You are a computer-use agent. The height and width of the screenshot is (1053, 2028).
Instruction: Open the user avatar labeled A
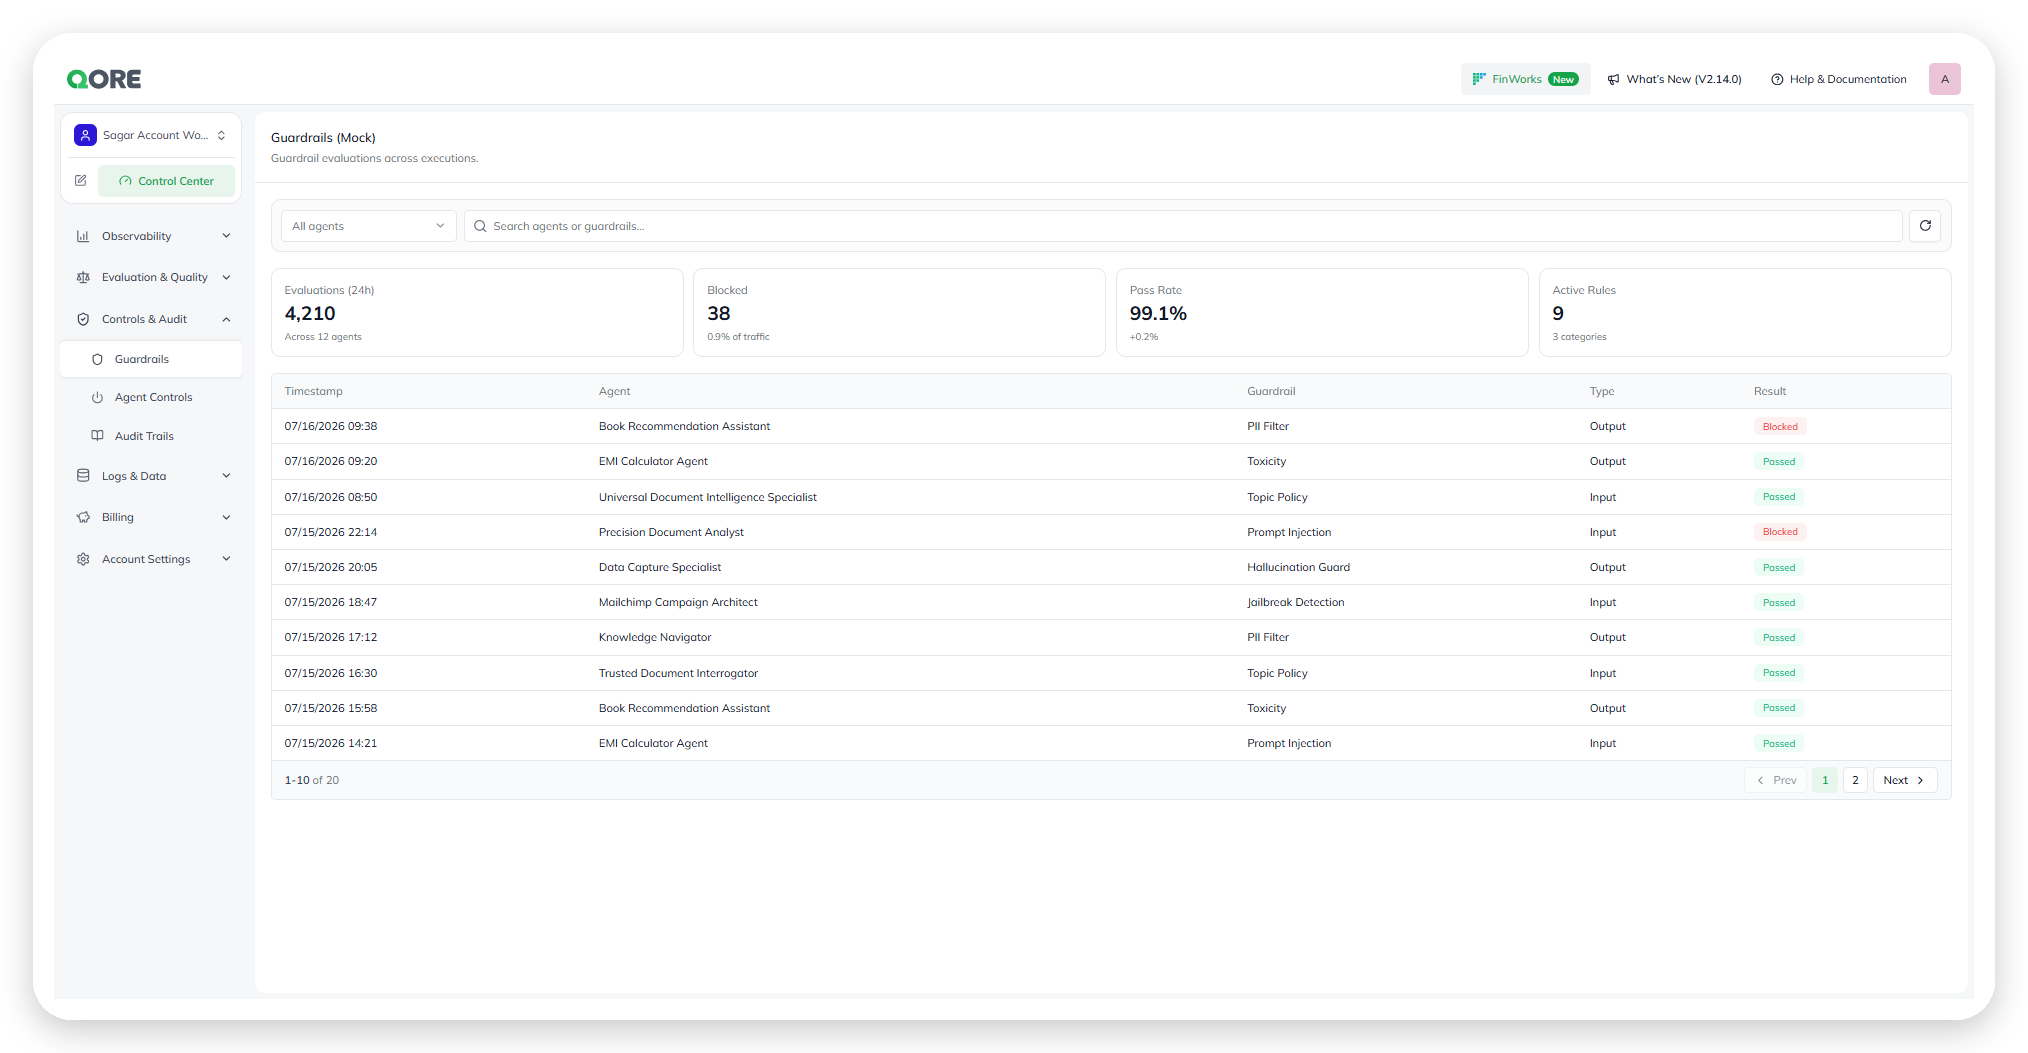pos(1945,79)
